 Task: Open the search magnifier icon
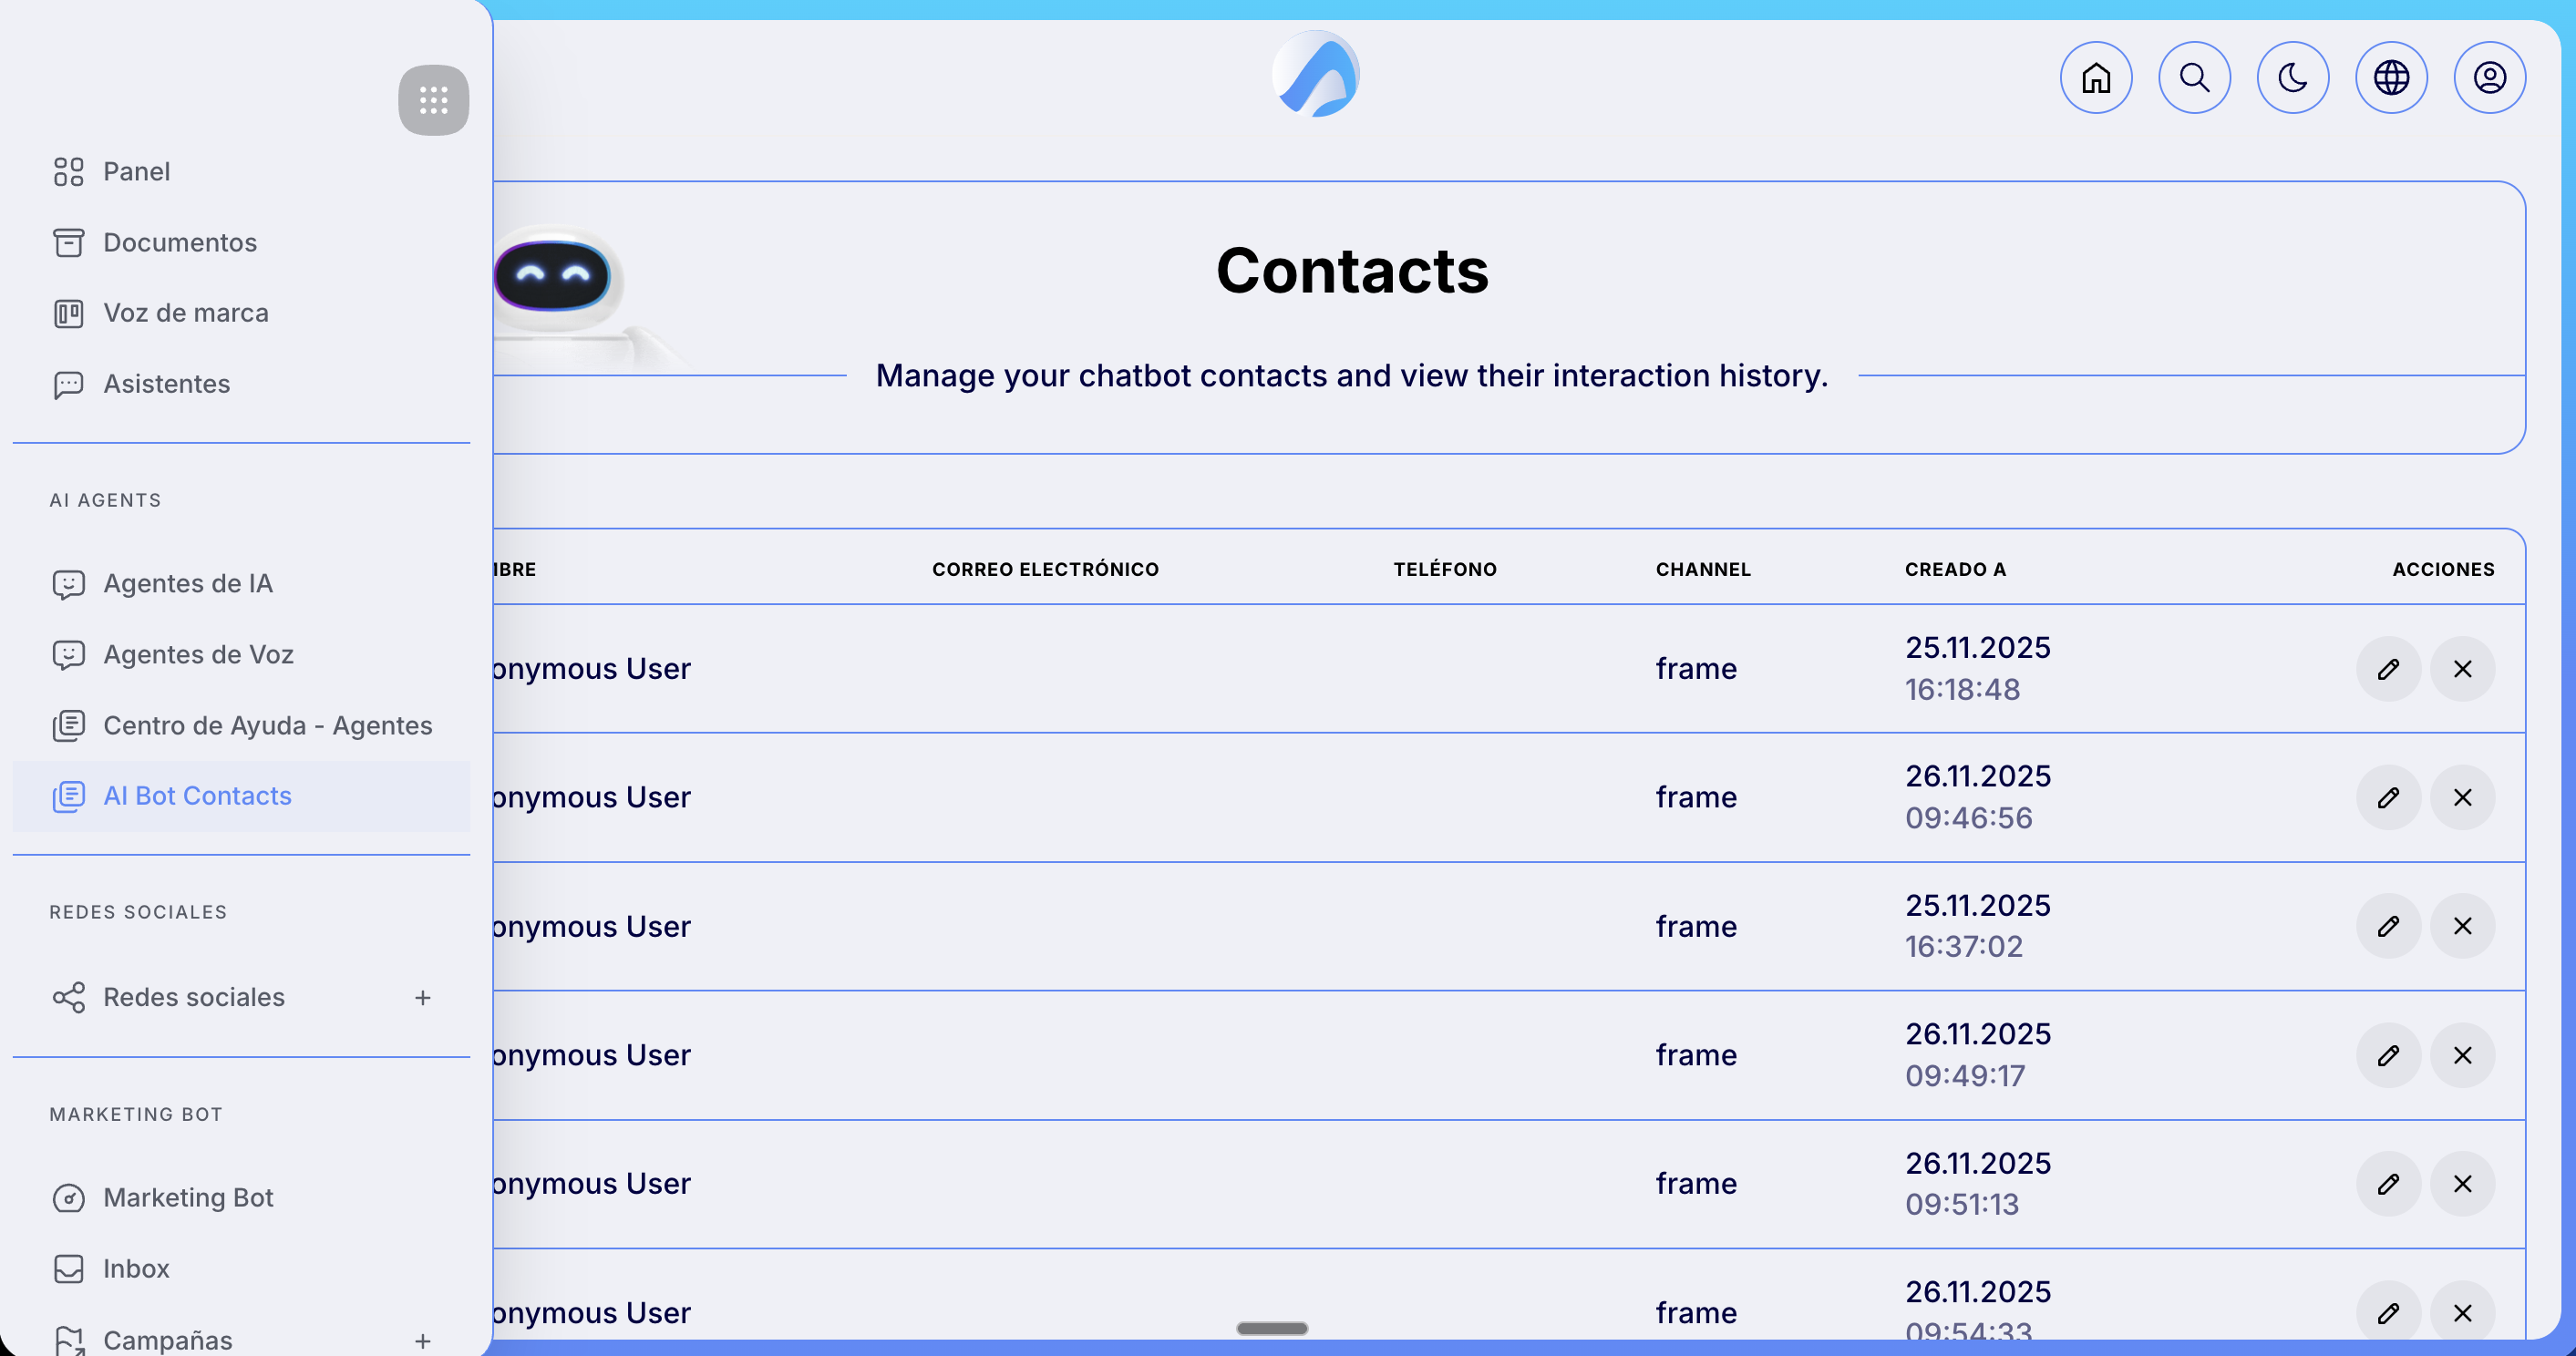coord(2194,77)
